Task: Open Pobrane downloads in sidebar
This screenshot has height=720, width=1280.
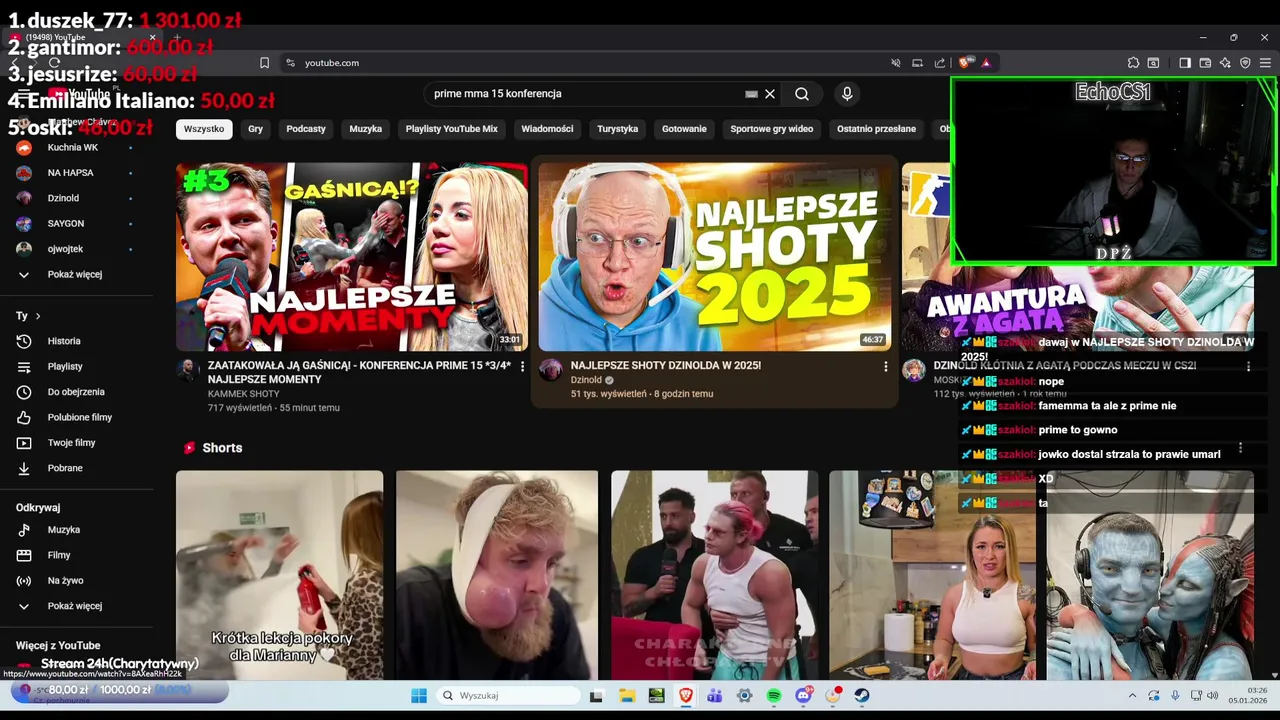Action: pos(65,468)
